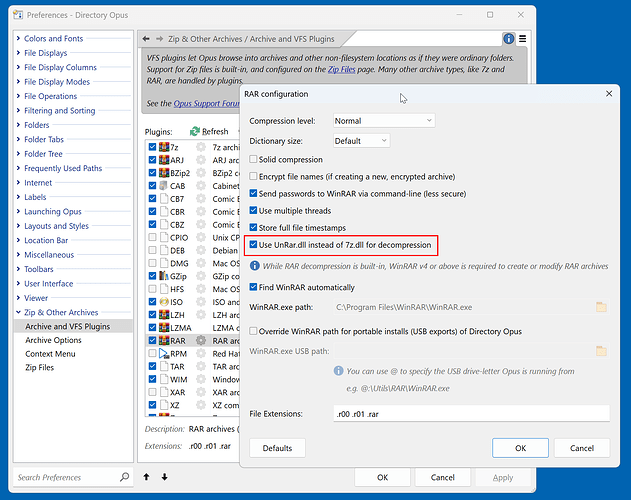
Task: Enable Override WinRAR path for portable installs
Action: point(253,331)
